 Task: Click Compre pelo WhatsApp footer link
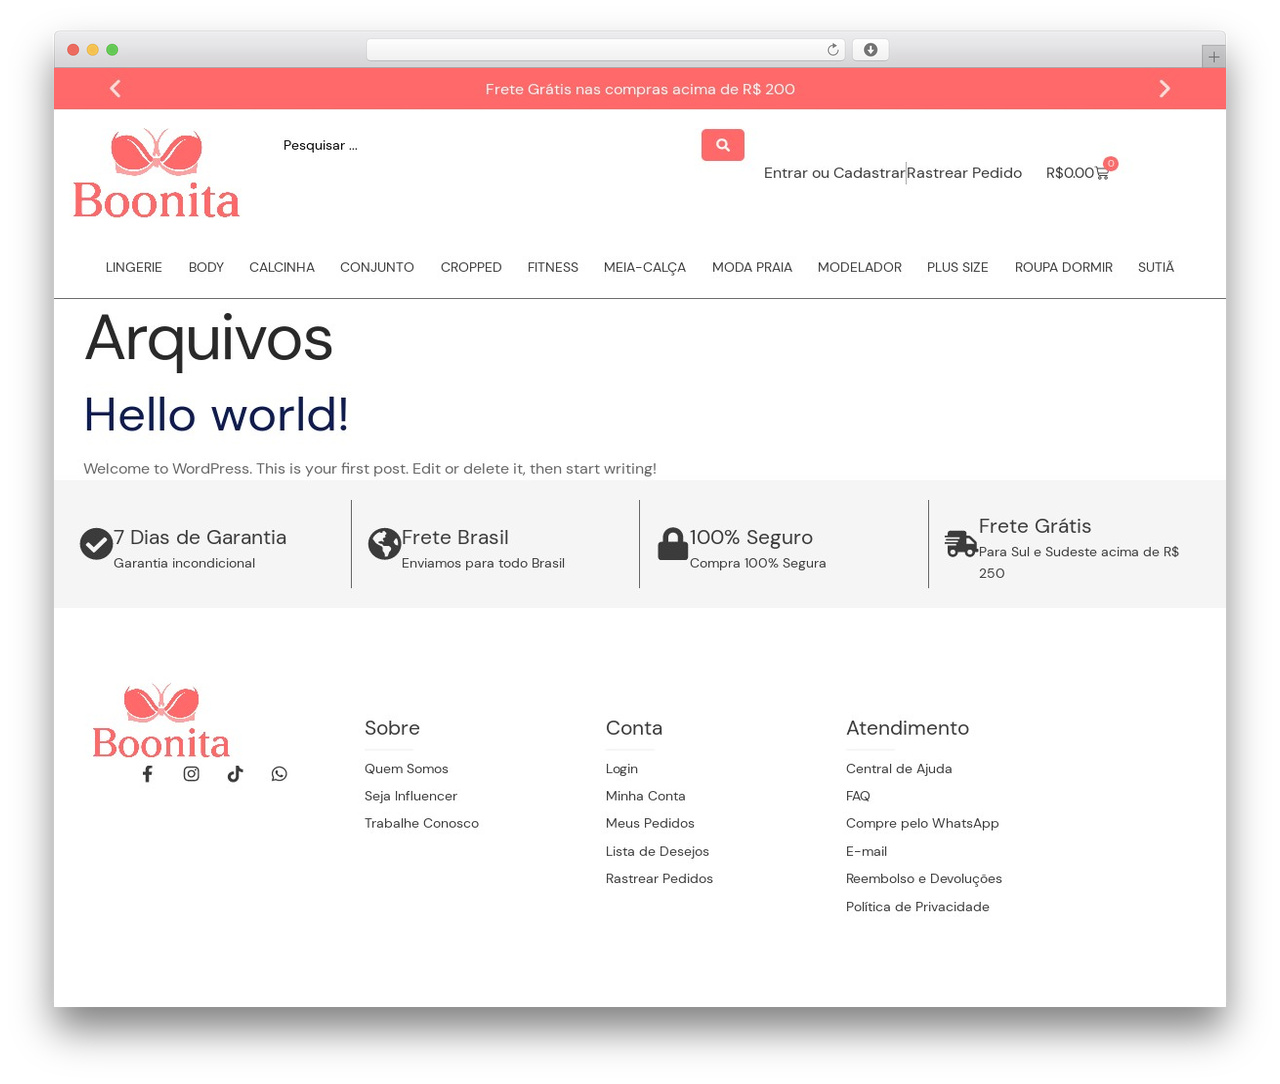coord(922,824)
